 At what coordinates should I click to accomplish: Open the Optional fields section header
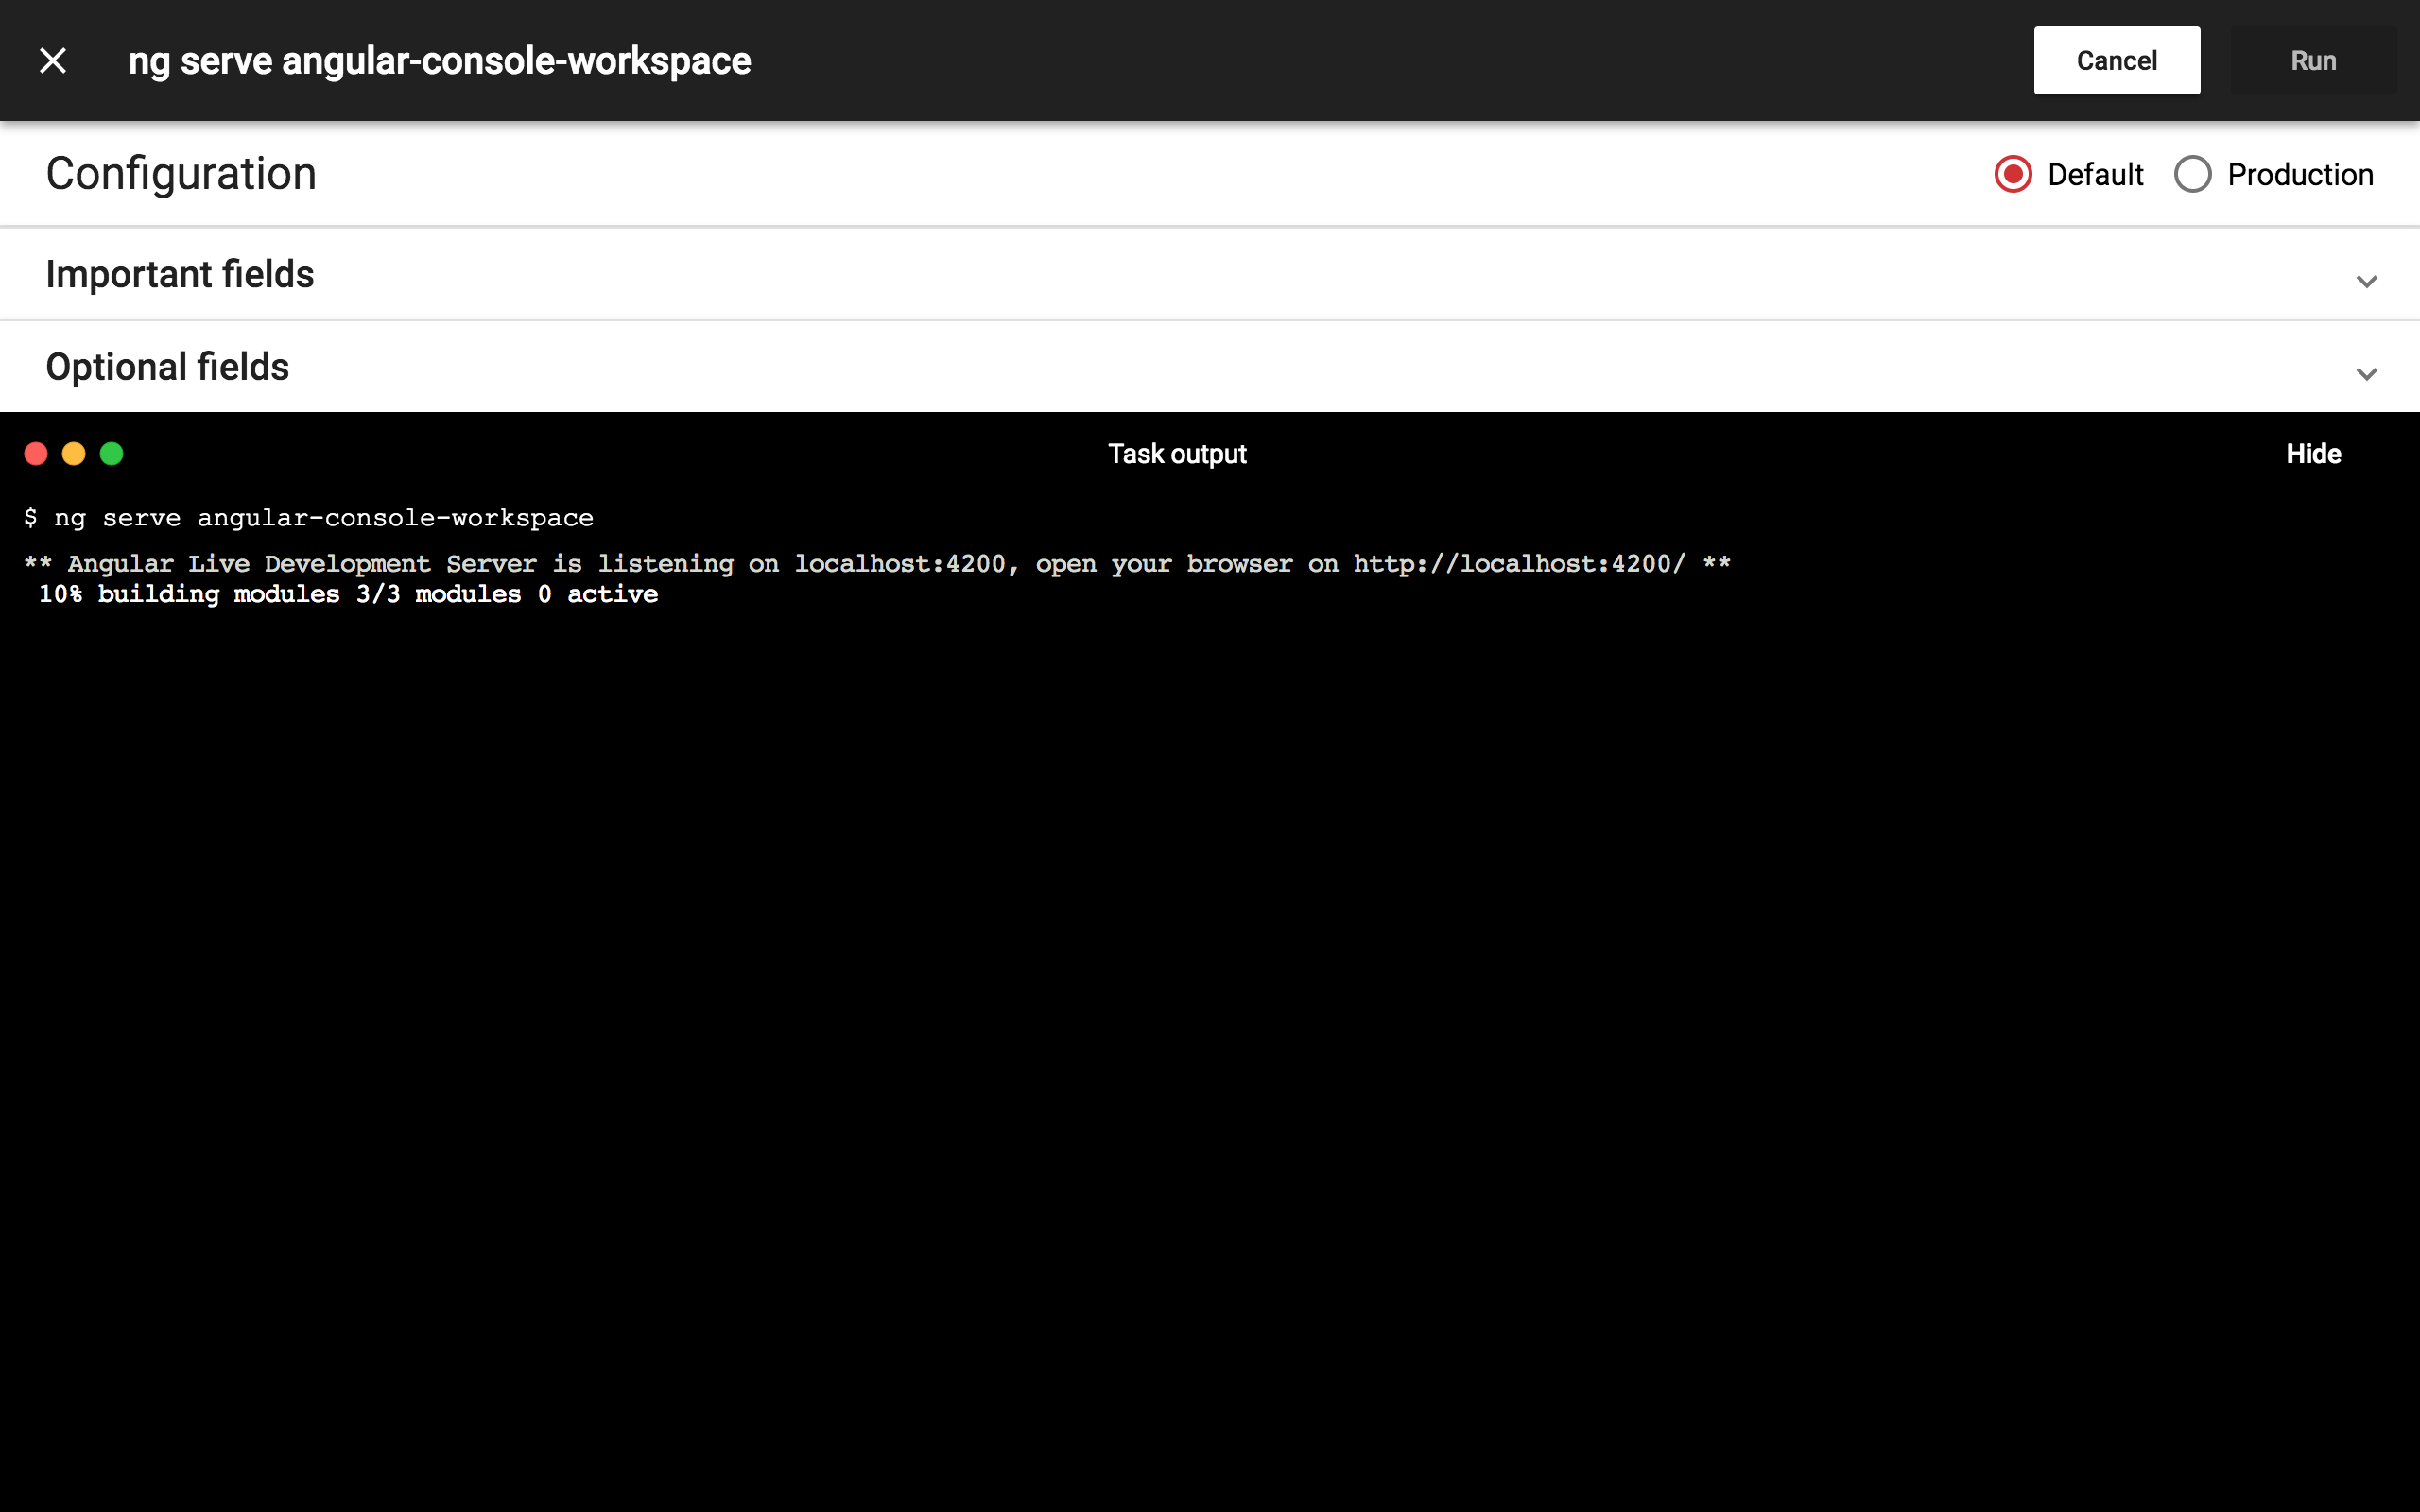tap(168, 367)
